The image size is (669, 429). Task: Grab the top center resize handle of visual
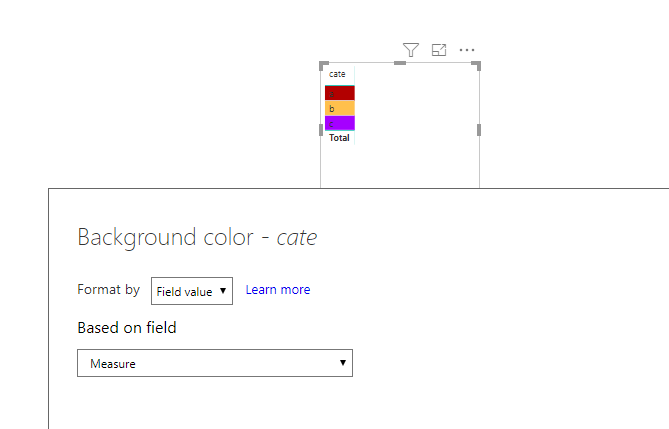coord(400,63)
